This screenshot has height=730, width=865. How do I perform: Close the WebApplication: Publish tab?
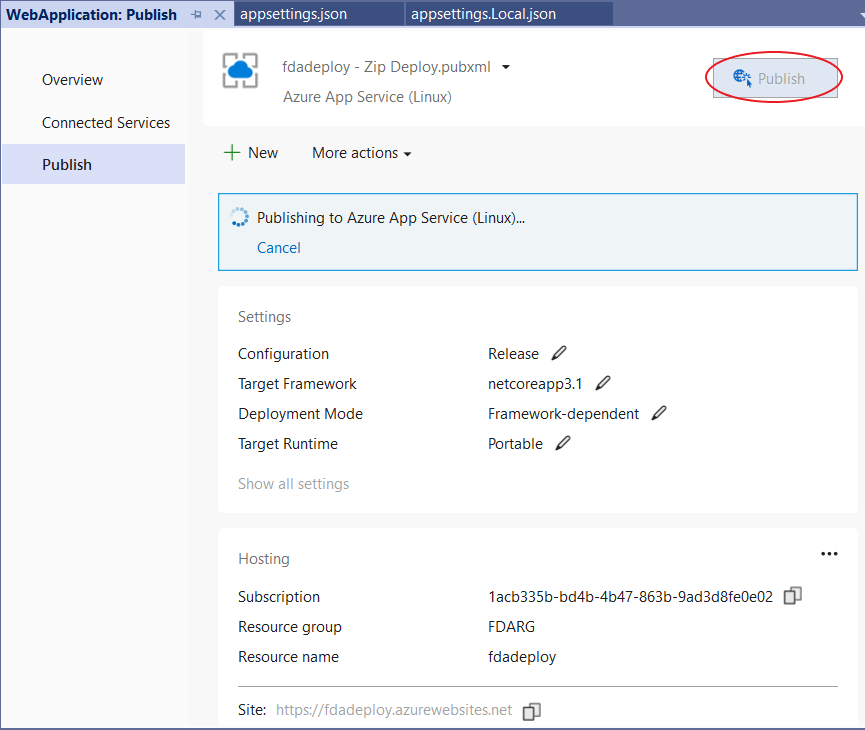pyautogui.click(x=220, y=15)
